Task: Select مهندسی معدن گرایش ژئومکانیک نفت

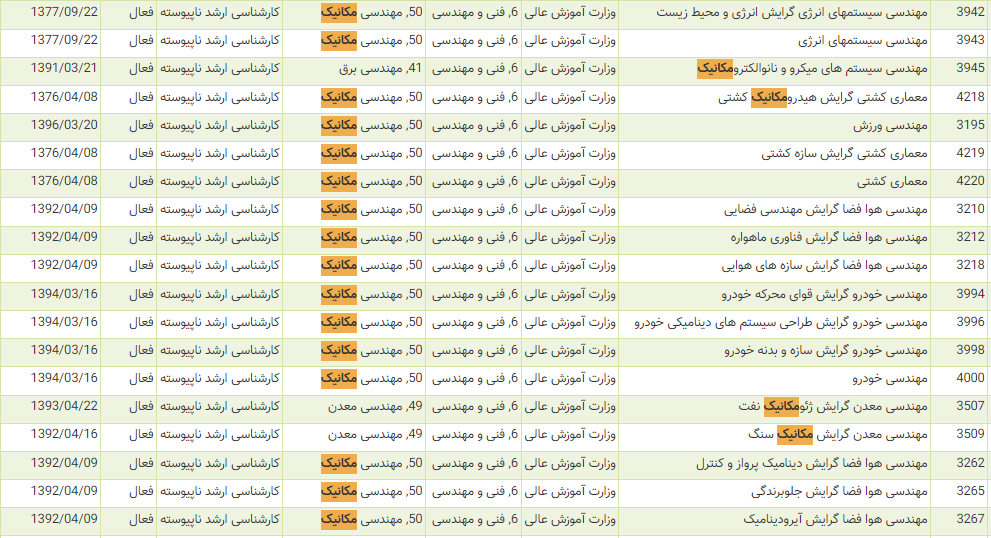Action: tap(833, 406)
